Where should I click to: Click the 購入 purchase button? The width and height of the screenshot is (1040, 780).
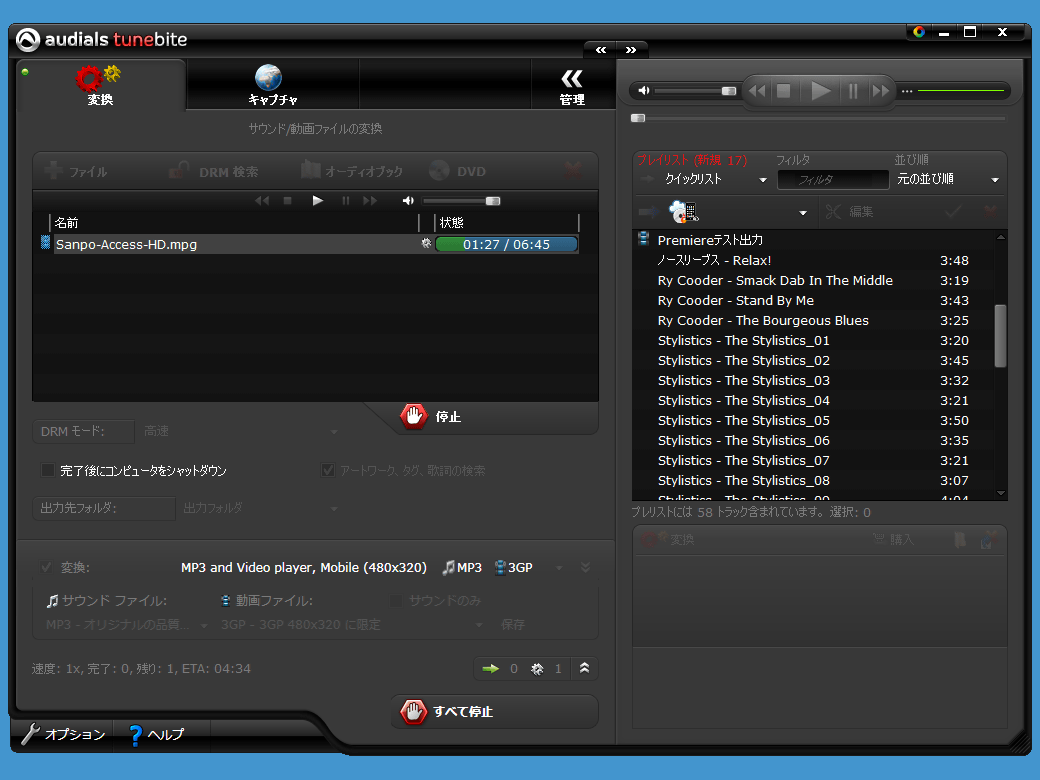point(893,539)
